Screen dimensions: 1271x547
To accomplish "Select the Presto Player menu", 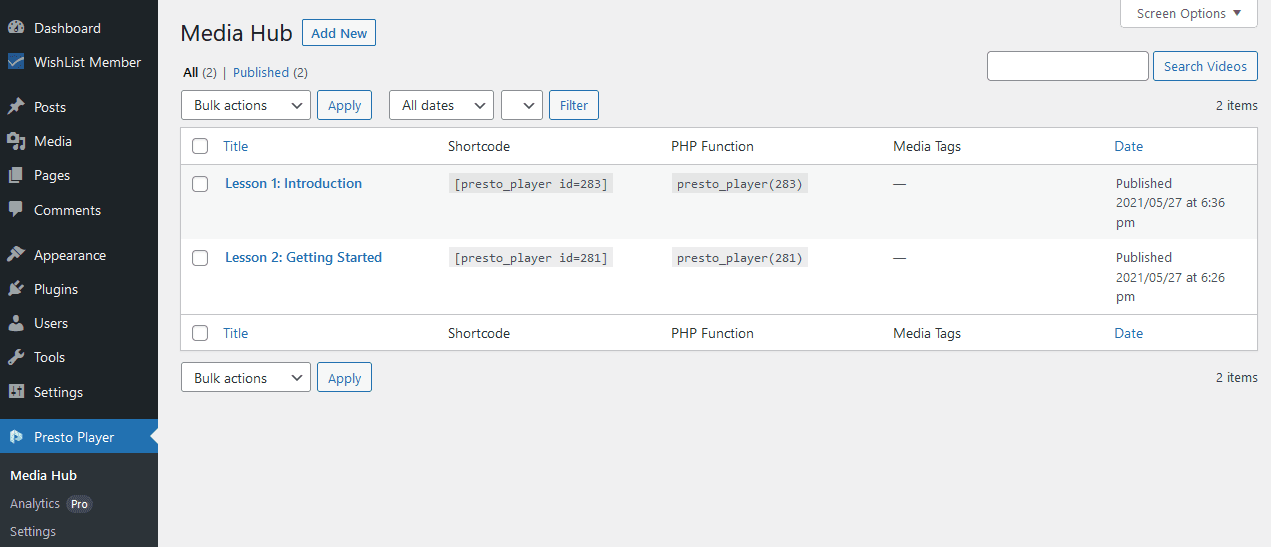I will click(79, 437).
